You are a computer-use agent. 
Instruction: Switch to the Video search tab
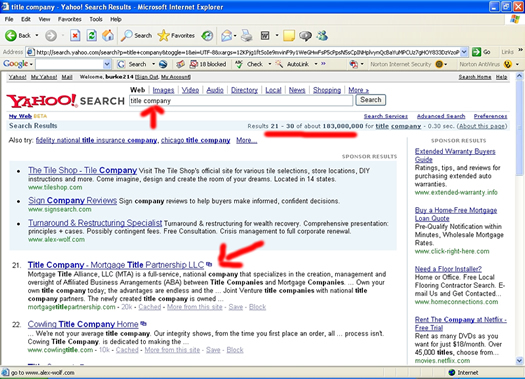click(190, 90)
